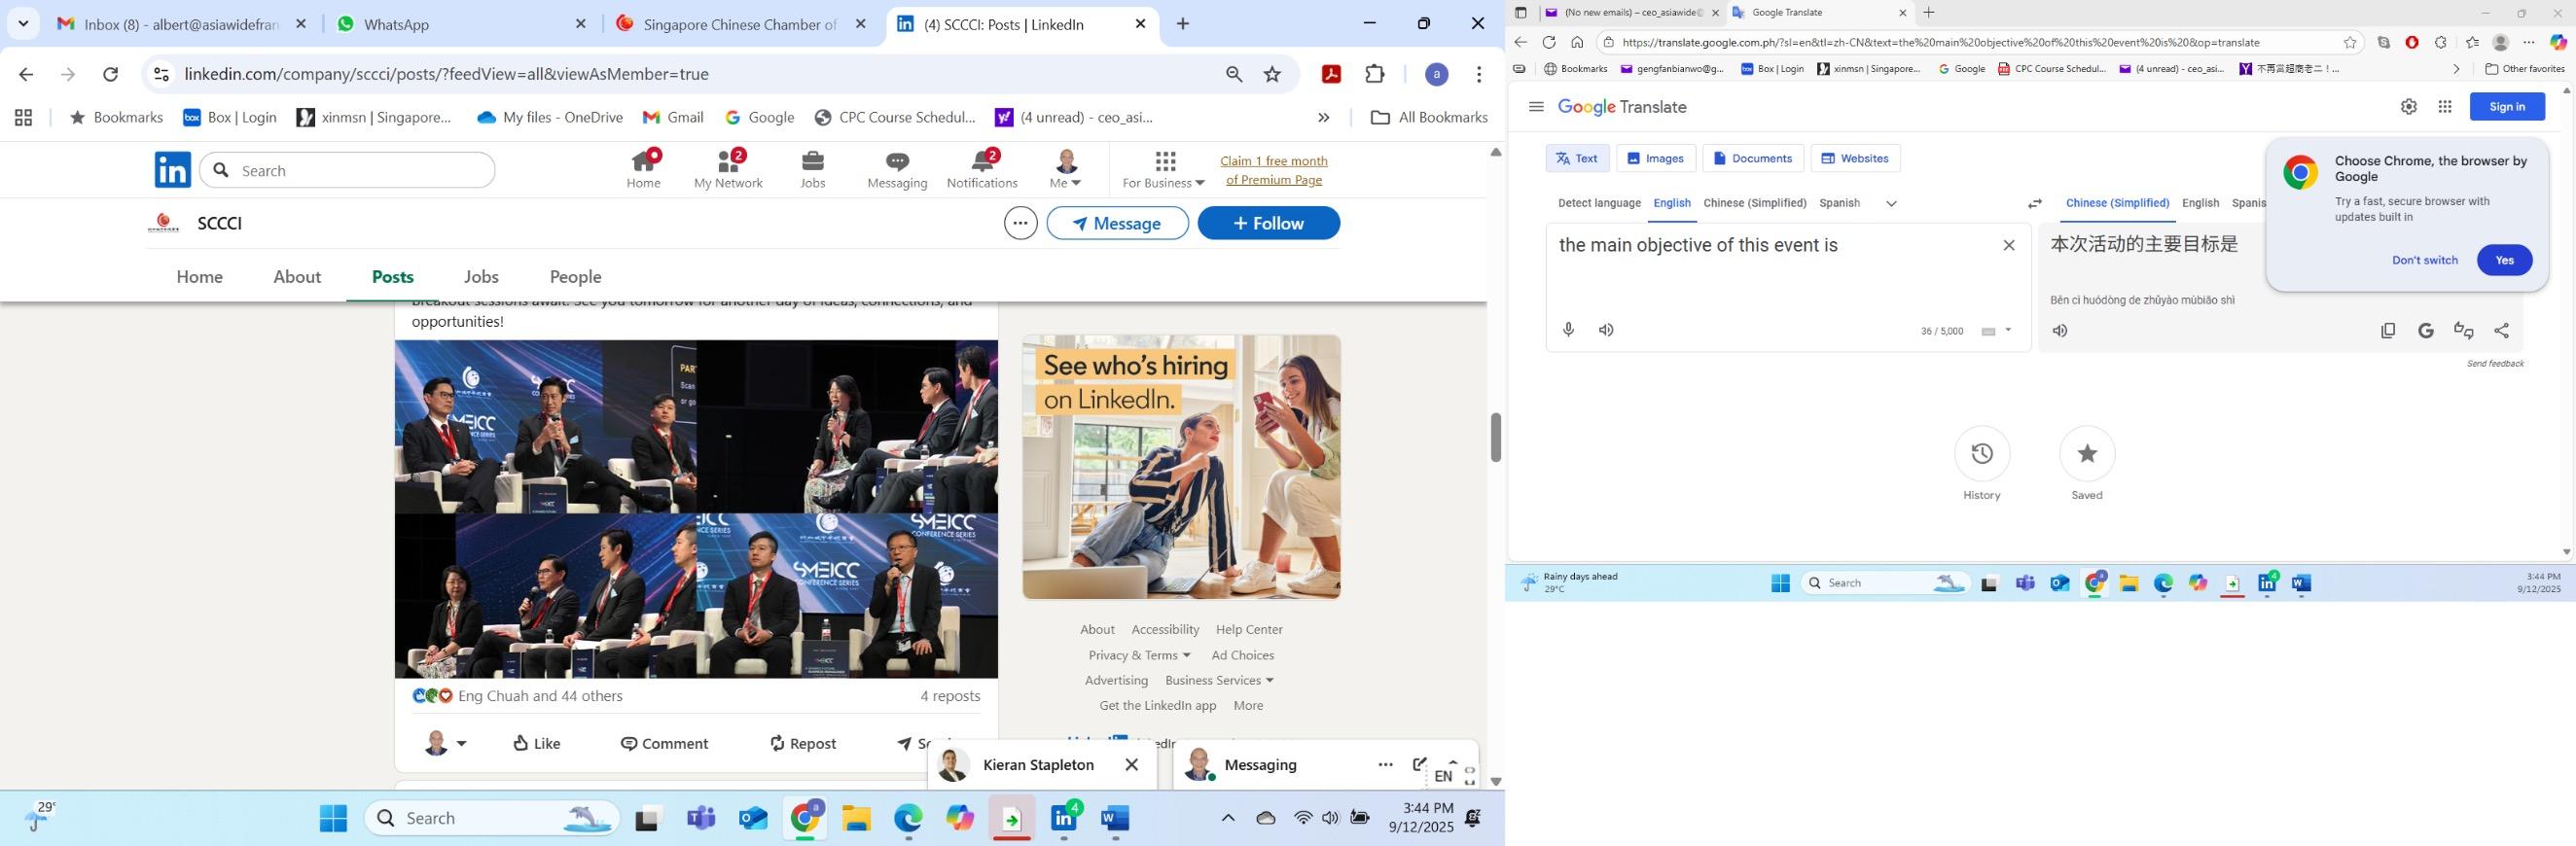
Task: Dismiss the Chrome promo with Don't switch
Action: coord(2424,260)
